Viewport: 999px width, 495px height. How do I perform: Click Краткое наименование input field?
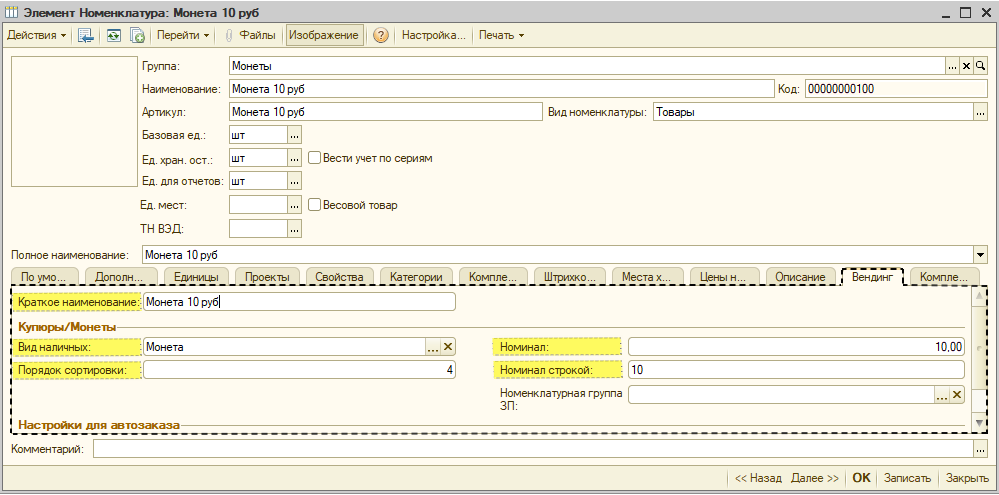[x=299, y=302]
